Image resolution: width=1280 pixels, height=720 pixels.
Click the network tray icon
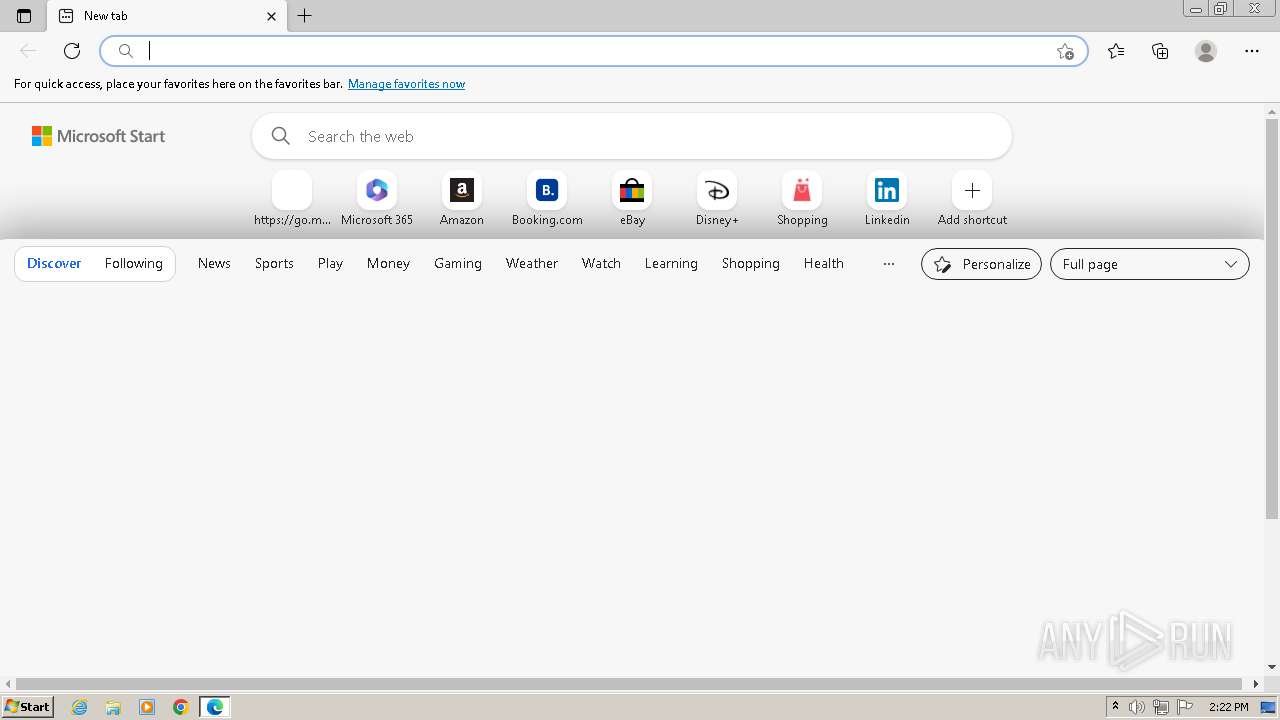click(1161, 707)
